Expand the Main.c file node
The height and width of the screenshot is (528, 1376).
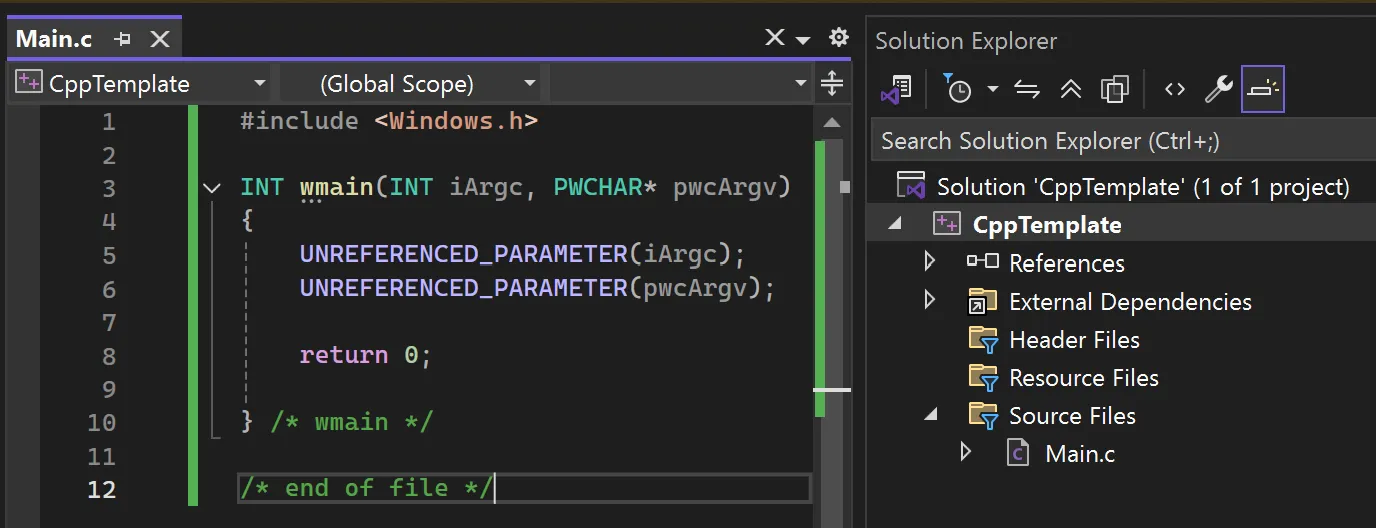966,452
